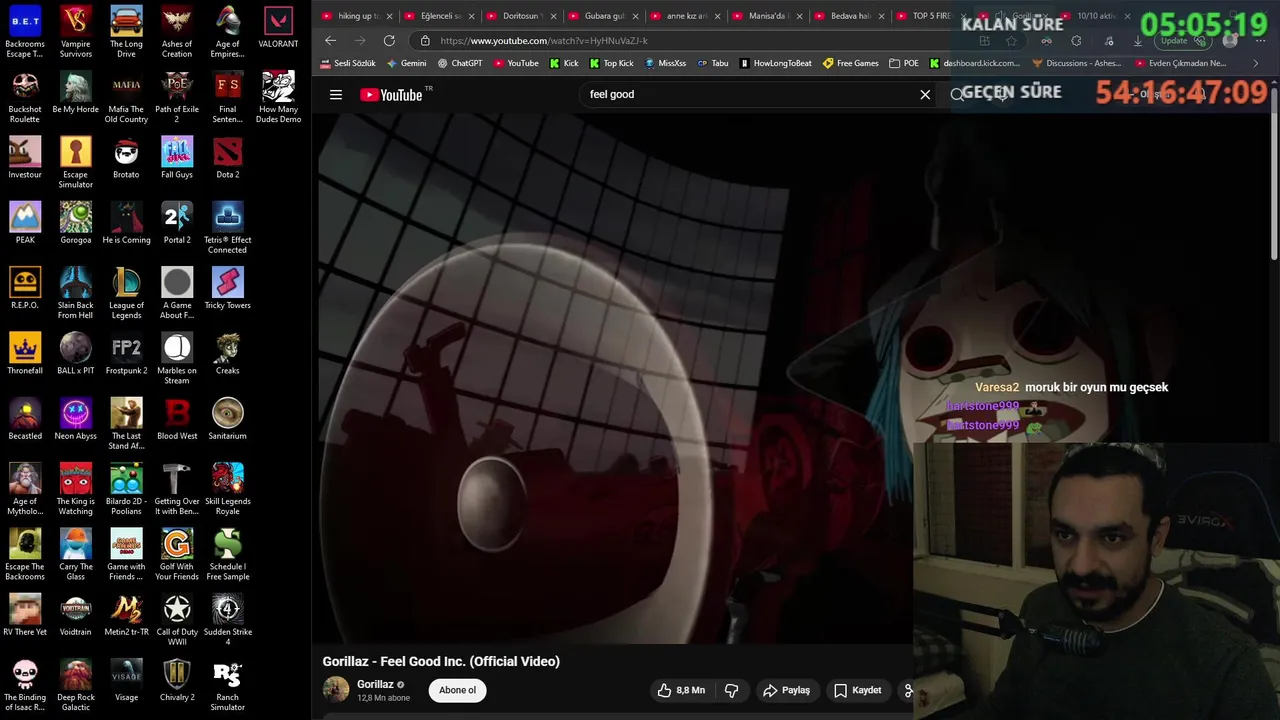Show more bookmarks chevron
The image size is (1280, 720).
tap(1256, 63)
